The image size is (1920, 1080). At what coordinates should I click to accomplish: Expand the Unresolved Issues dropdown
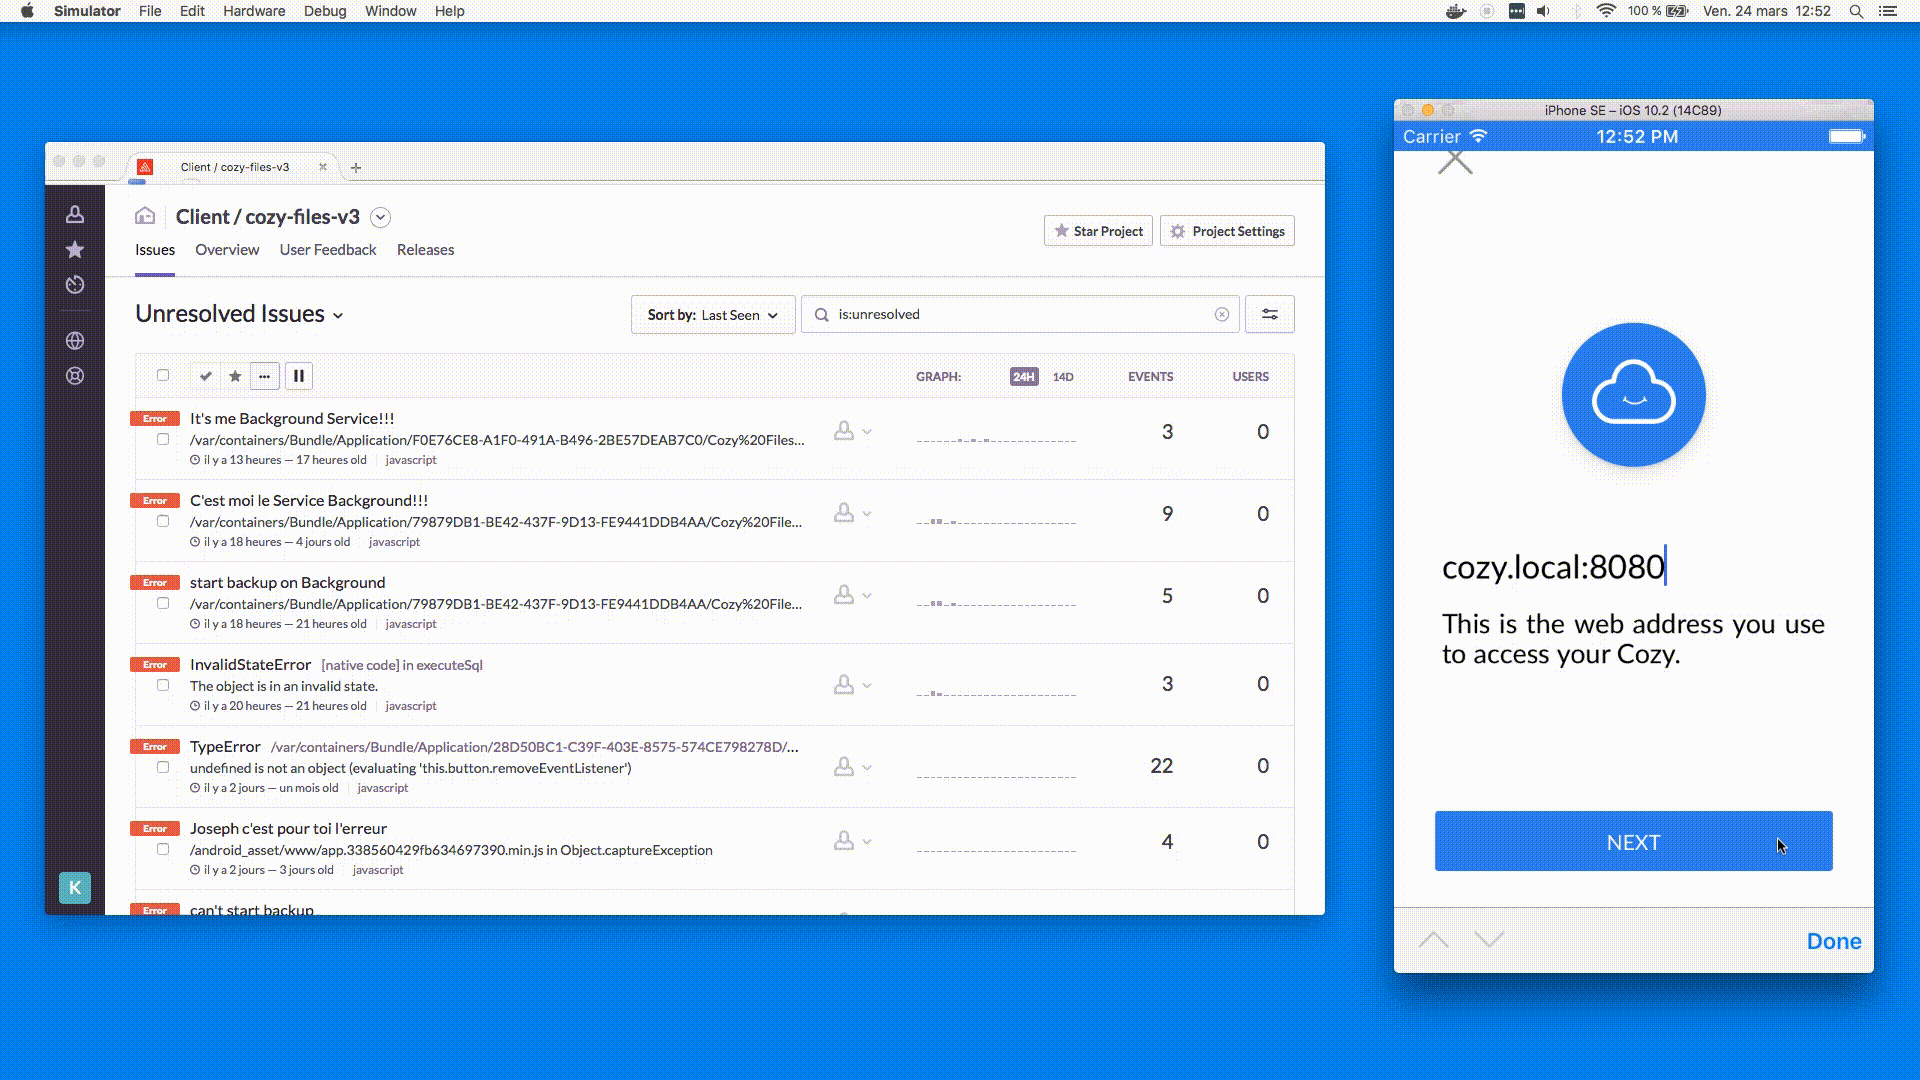[239, 314]
